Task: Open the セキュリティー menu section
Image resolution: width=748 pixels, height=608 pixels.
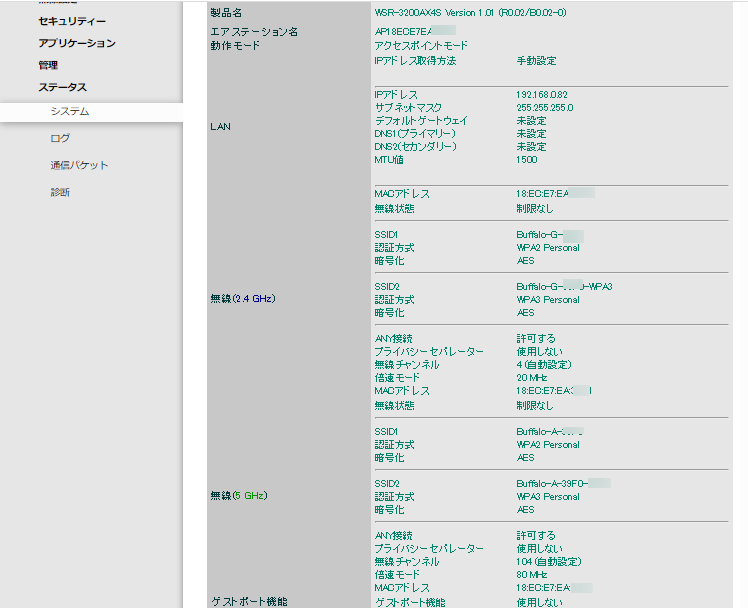Action: (72, 21)
